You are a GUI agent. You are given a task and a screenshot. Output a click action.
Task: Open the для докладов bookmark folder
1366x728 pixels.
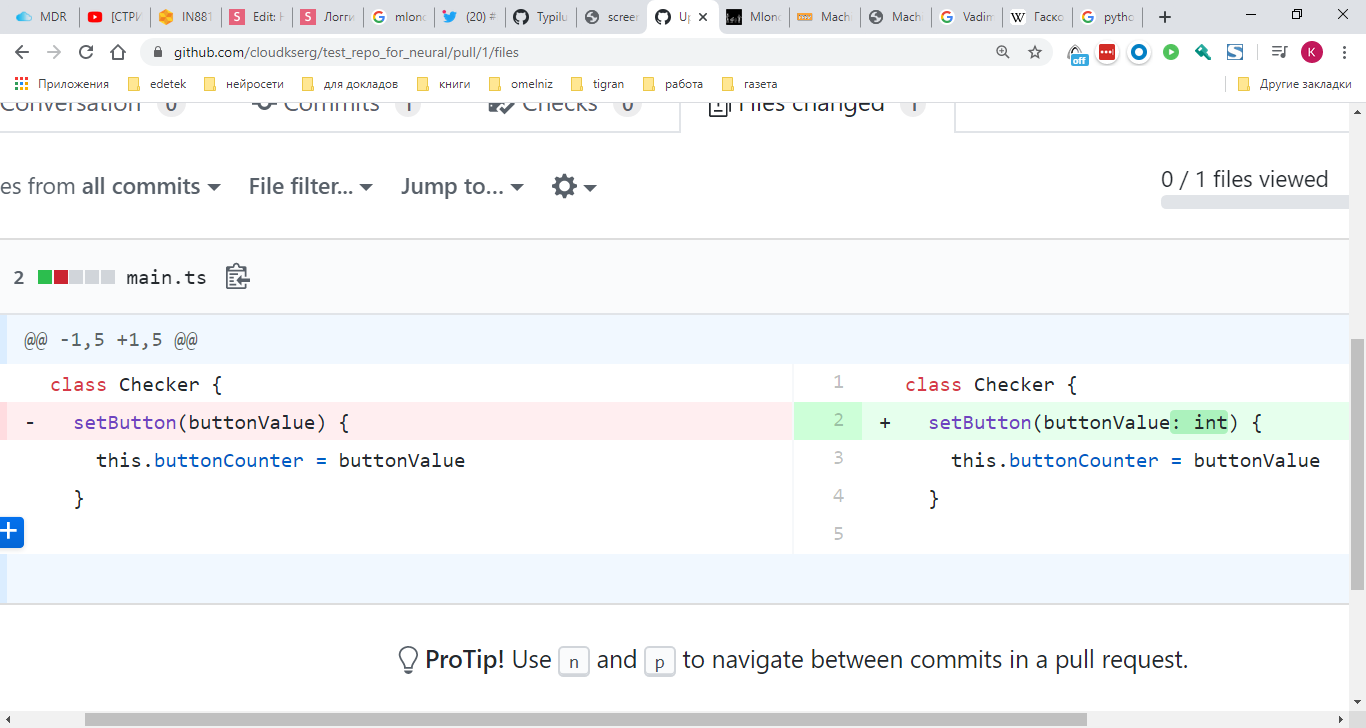[x=350, y=84]
